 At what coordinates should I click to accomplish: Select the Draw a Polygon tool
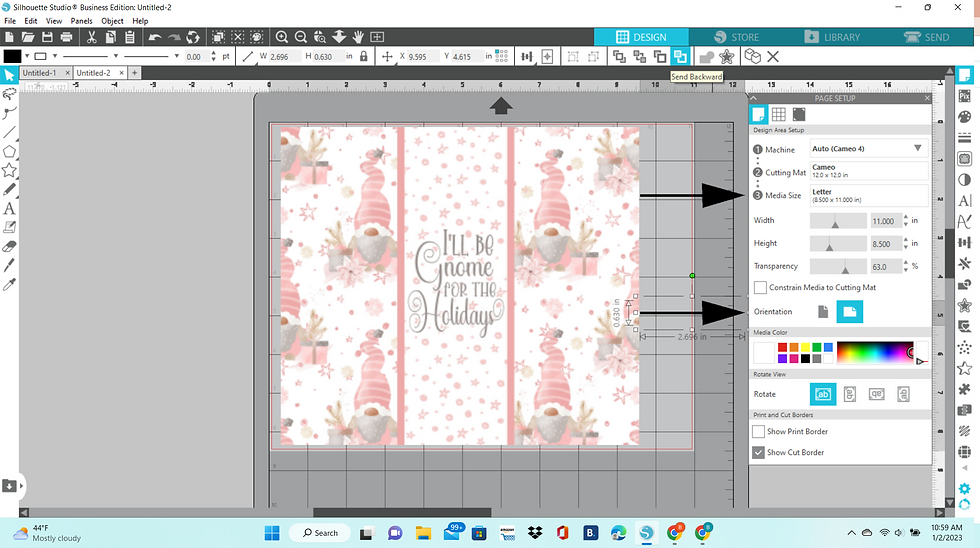9,151
